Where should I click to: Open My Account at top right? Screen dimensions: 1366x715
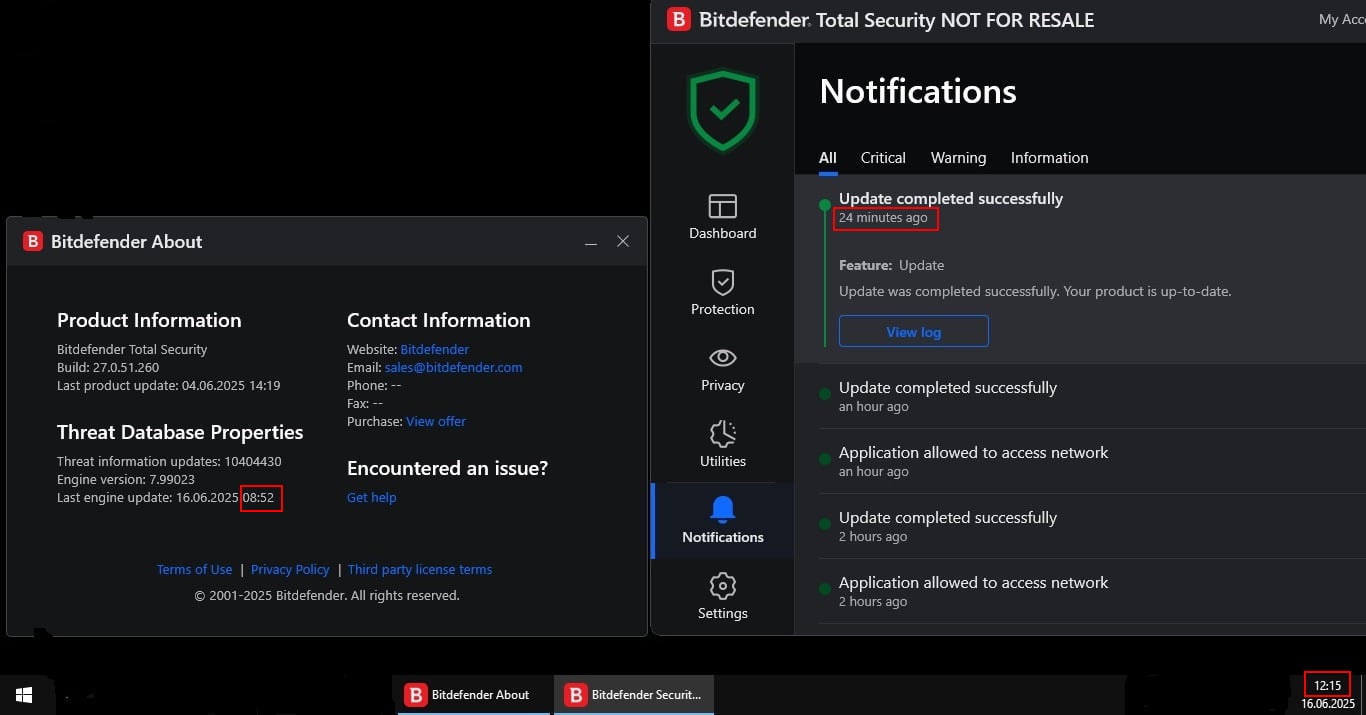point(1342,19)
